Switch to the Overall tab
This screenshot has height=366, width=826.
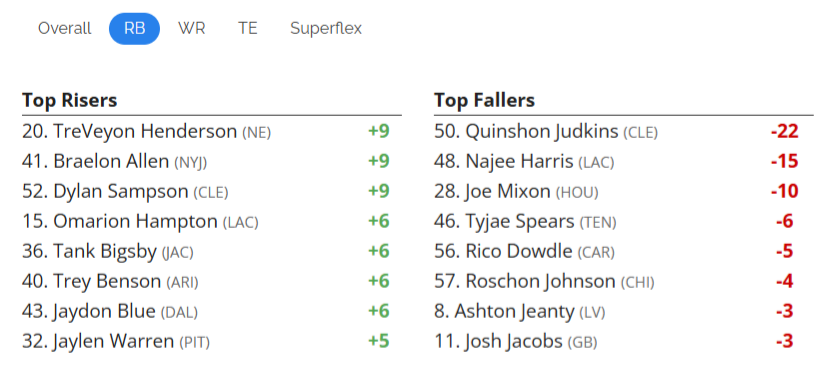pos(64,28)
